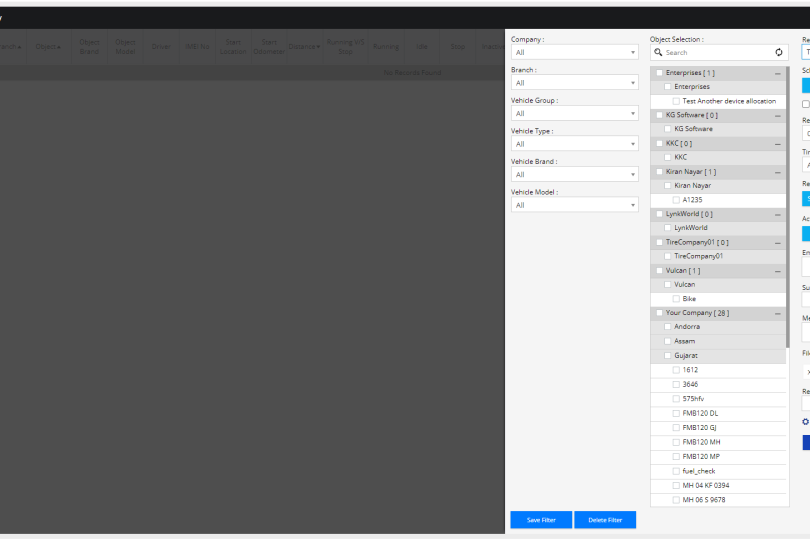The height and width of the screenshot is (540, 810).
Task: Enable the Gujarat branch checkbox
Action: [668, 356]
